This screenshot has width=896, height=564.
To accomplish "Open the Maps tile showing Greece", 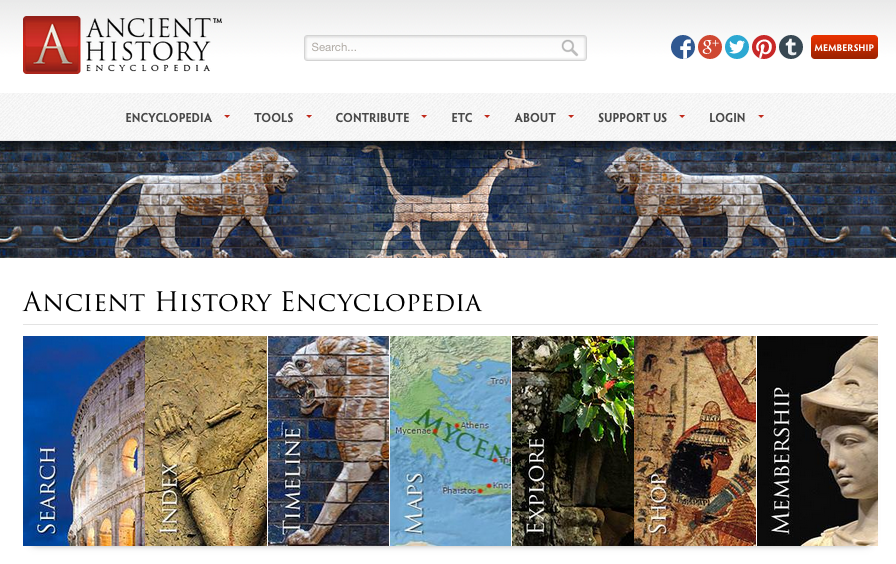I will [450, 441].
